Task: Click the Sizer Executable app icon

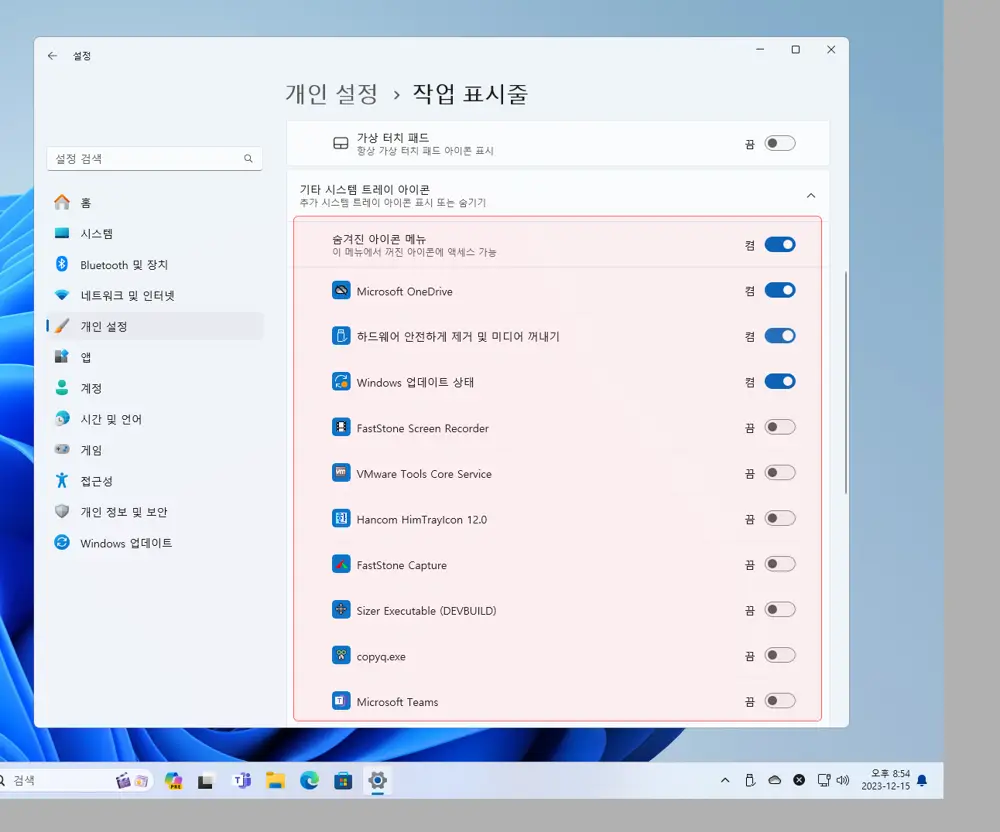Action: 341,609
